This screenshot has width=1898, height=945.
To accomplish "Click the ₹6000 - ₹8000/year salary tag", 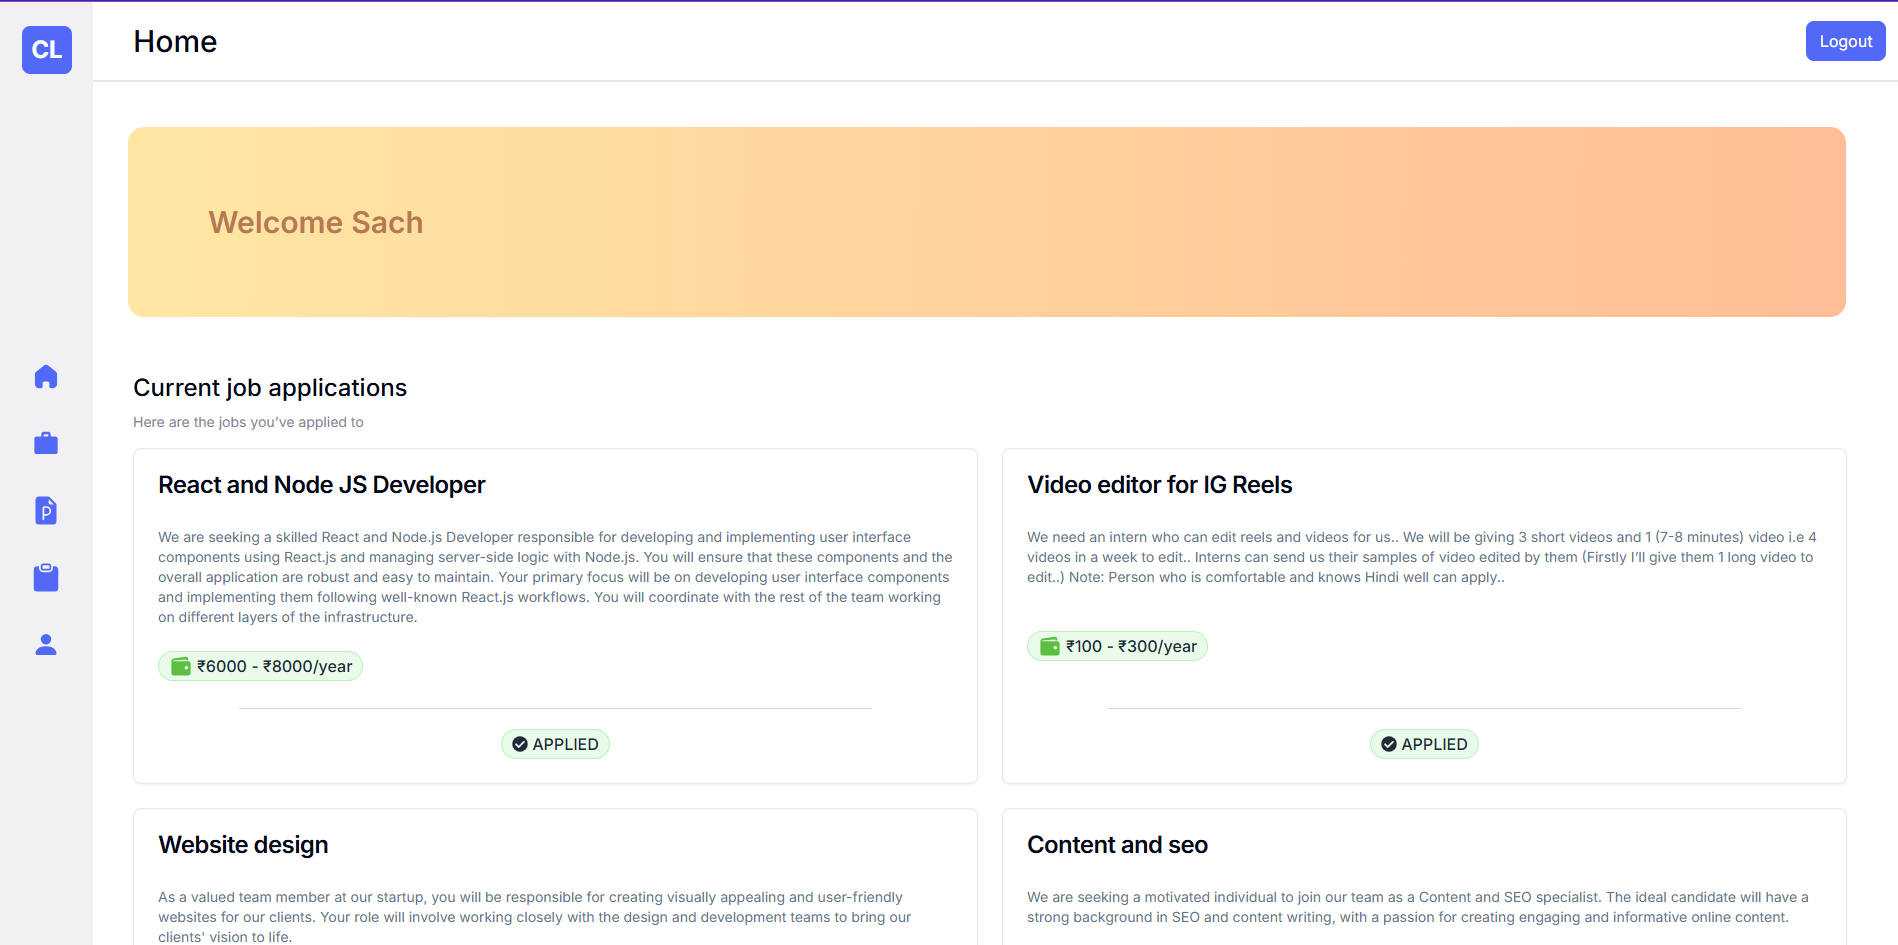I will coord(260,666).
